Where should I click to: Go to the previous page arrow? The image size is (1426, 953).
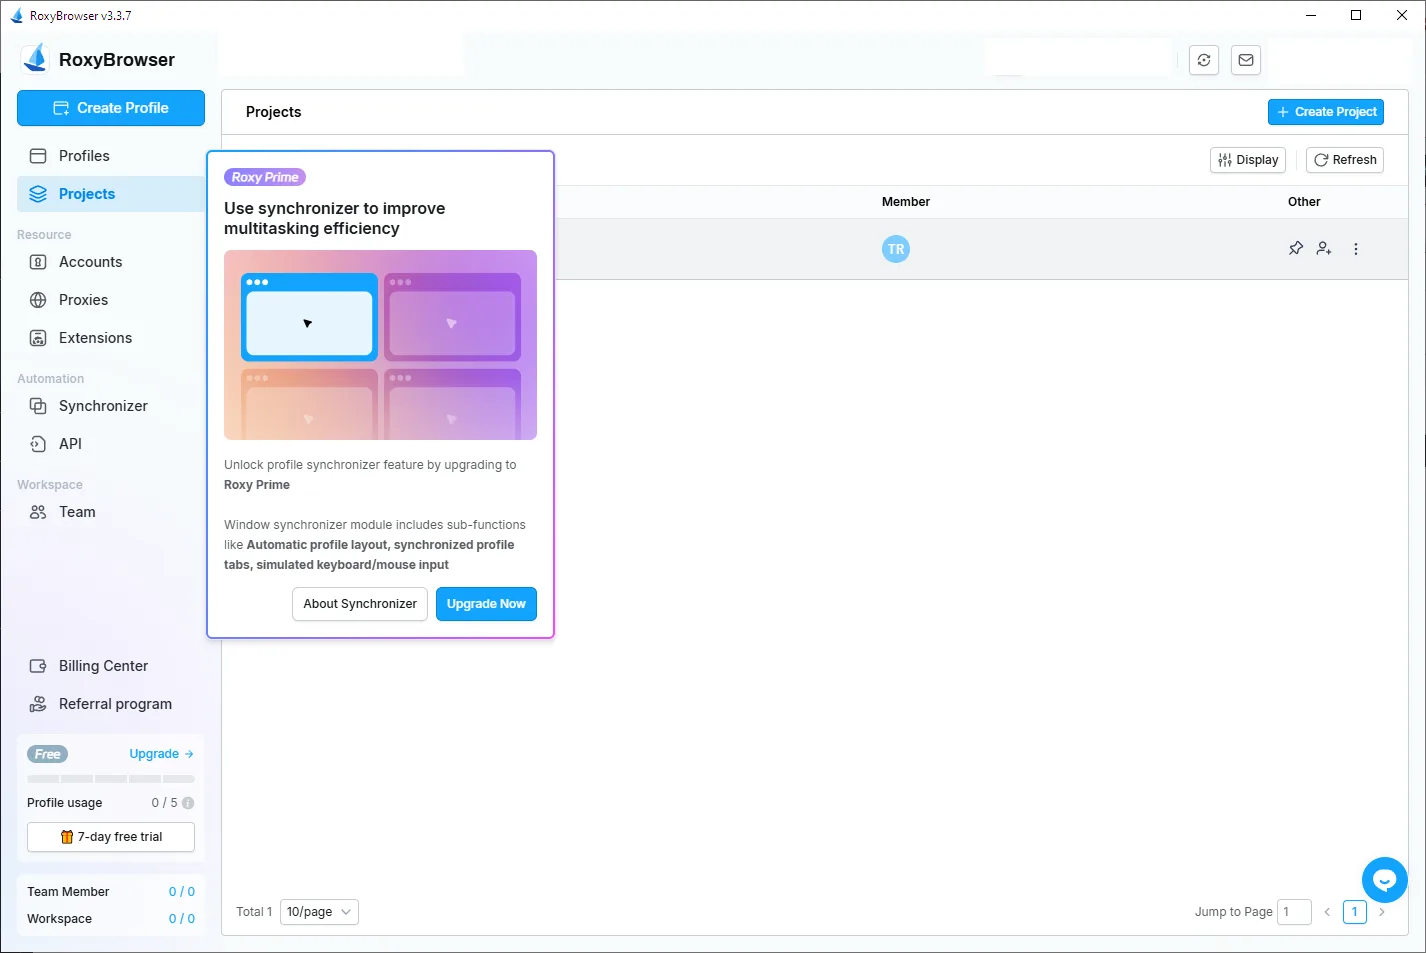coord(1327,912)
